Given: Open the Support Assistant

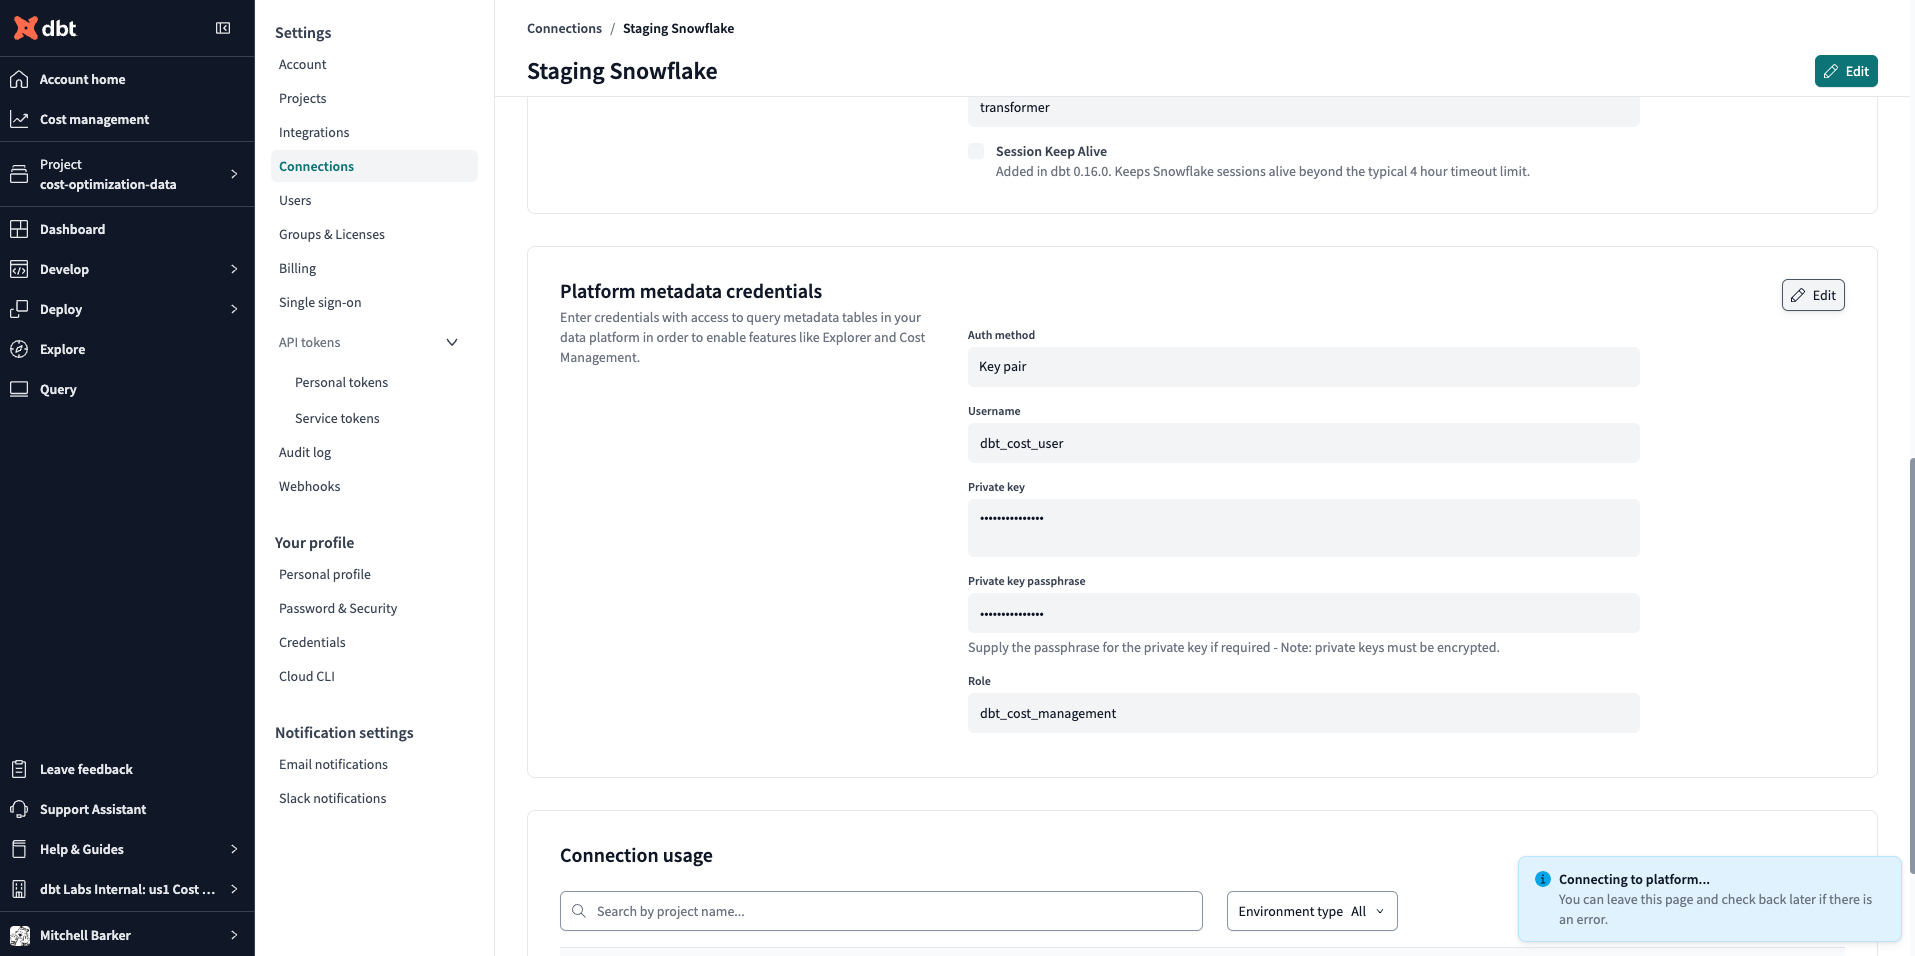Looking at the screenshot, I should [x=90, y=809].
